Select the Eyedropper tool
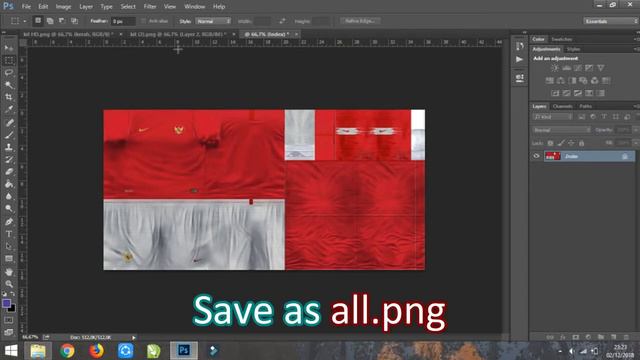 (9, 109)
